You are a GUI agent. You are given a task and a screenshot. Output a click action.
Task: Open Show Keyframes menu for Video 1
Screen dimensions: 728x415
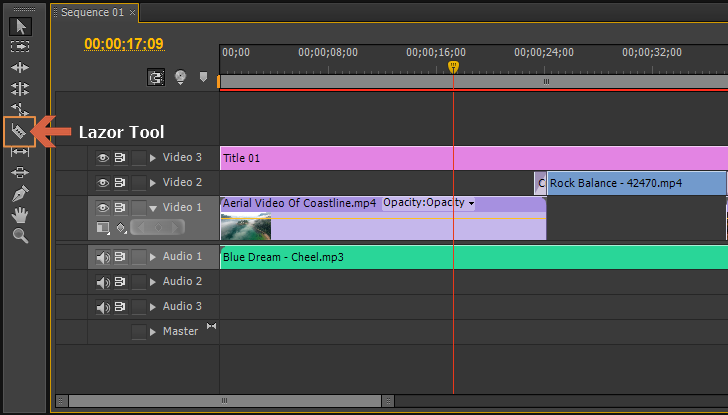click(x=122, y=228)
